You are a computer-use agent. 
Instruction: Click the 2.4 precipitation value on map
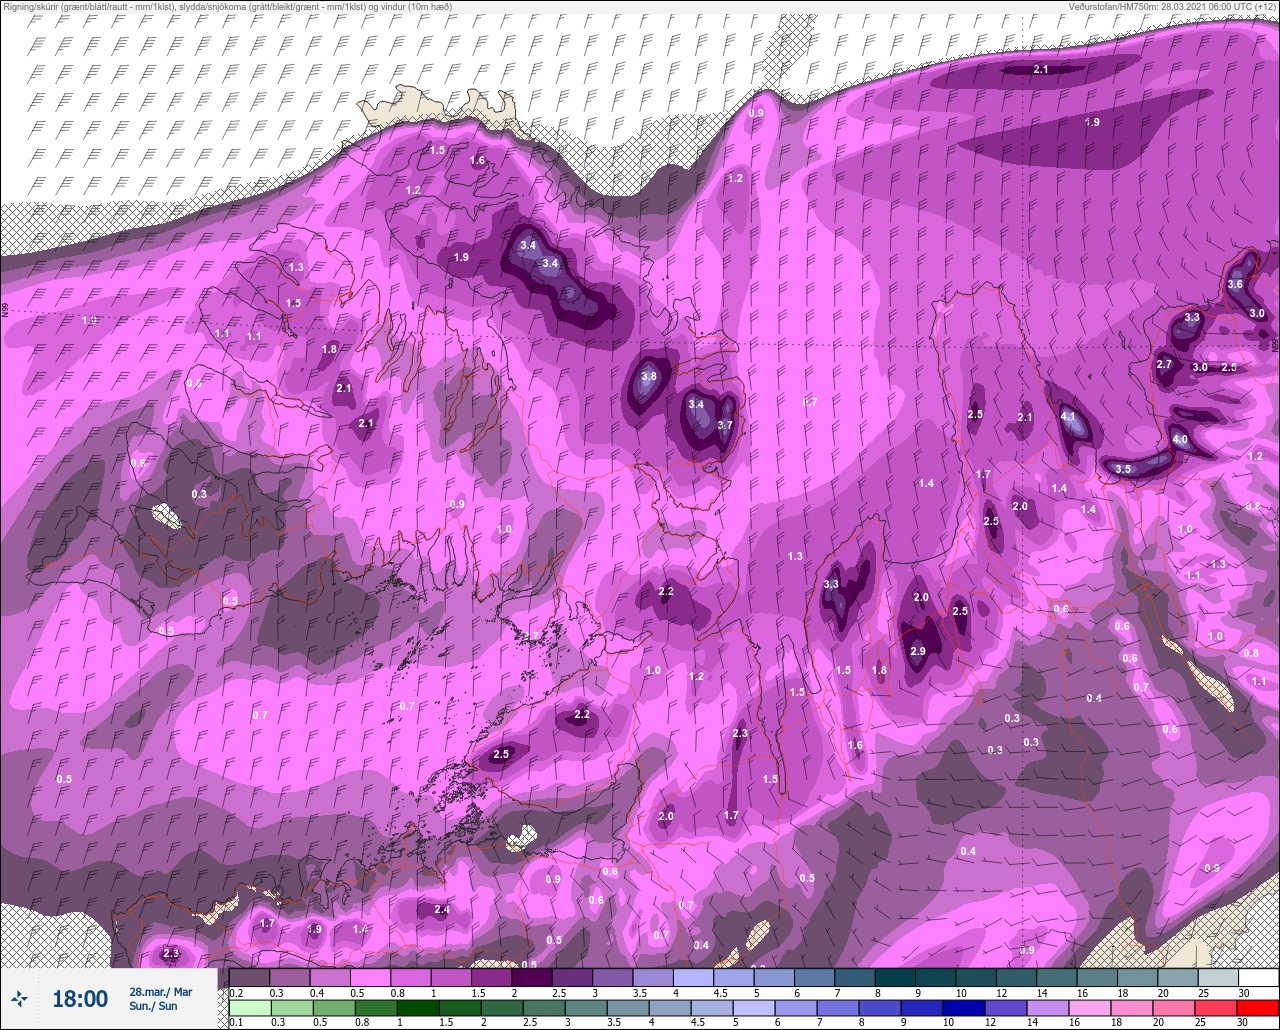[441, 909]
